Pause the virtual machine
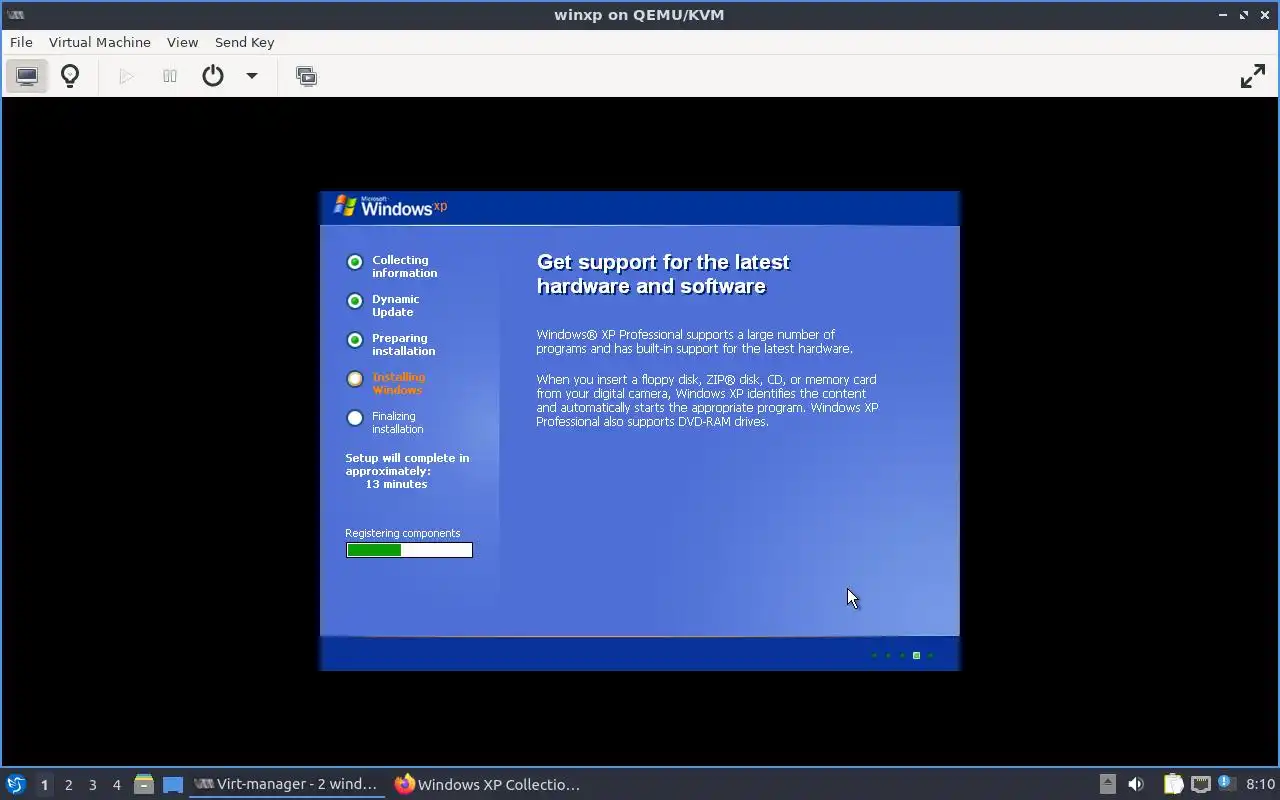 point(170,76)
